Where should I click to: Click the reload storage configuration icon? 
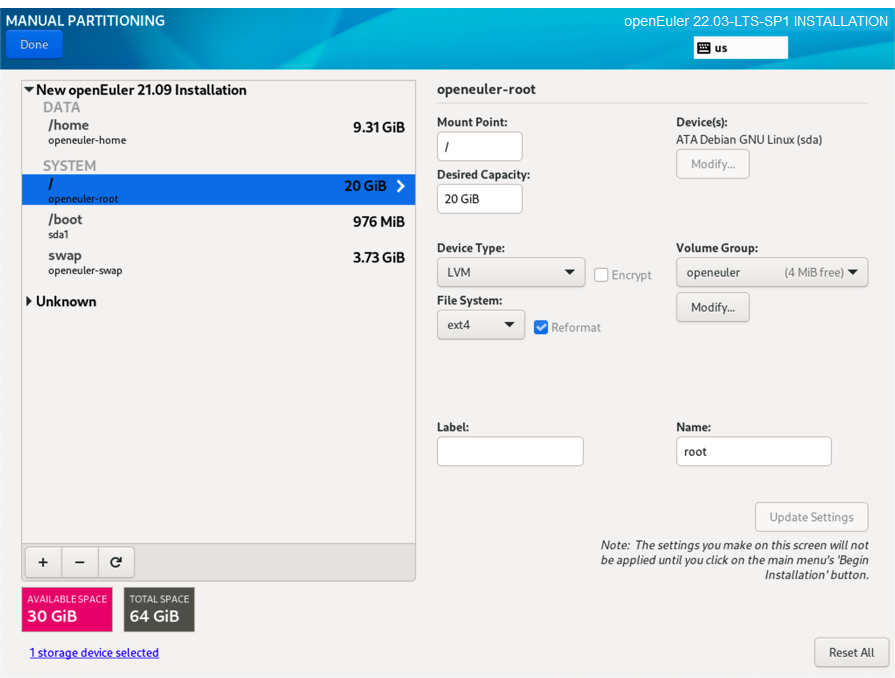[116, 562]
